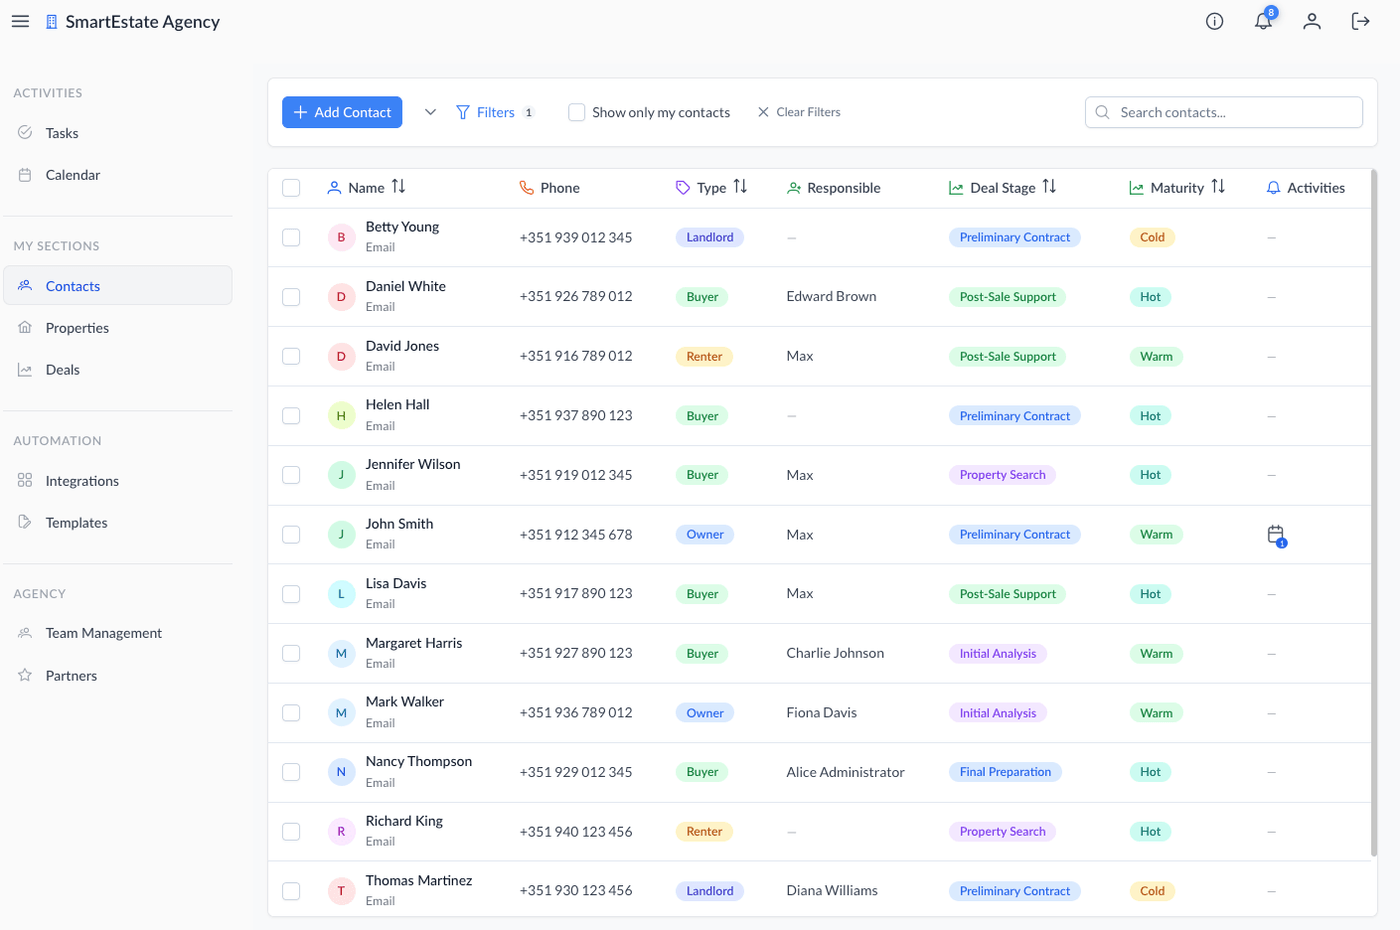Open the user profile icon
This screenshot has width=1400, height=930.
coord(1312,21)
